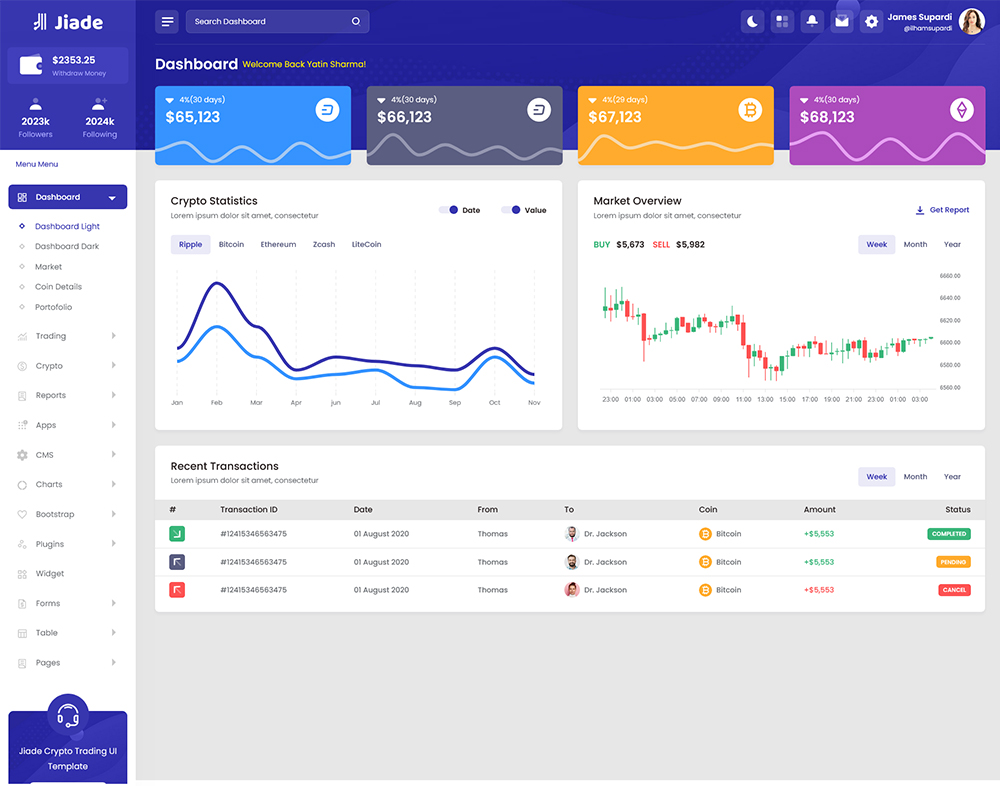The image size is (1000, 786).
Task: Select Month tab in Market Overview
Action: 915,245
